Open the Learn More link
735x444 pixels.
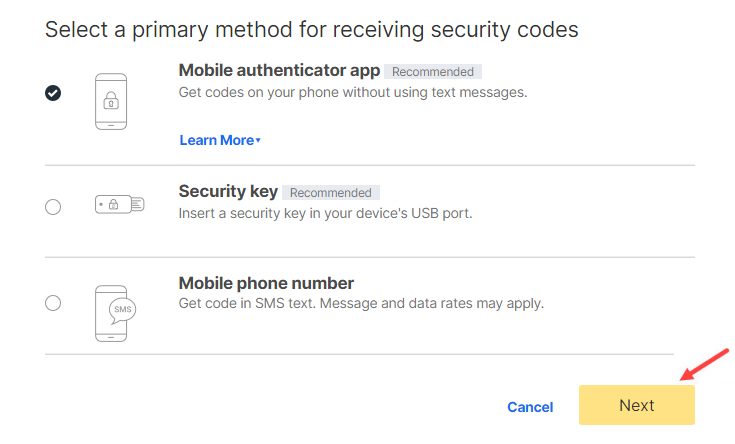(217, 140)
